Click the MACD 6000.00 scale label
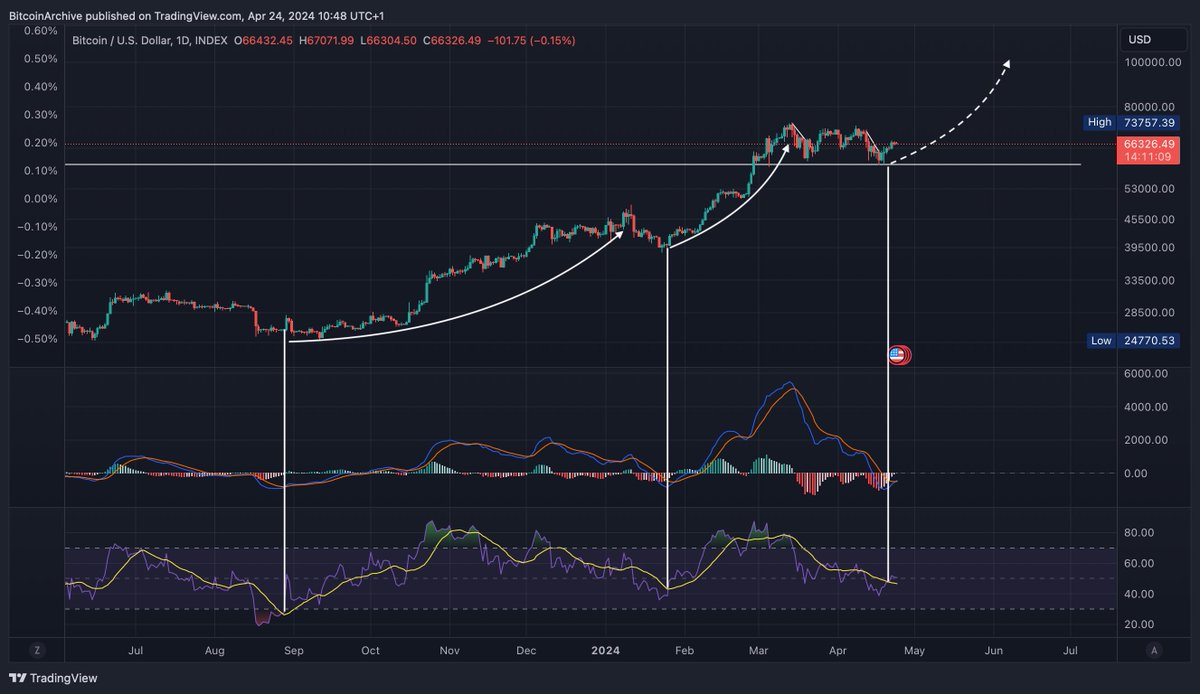The image size is (1200, 694). point(1146,373)
